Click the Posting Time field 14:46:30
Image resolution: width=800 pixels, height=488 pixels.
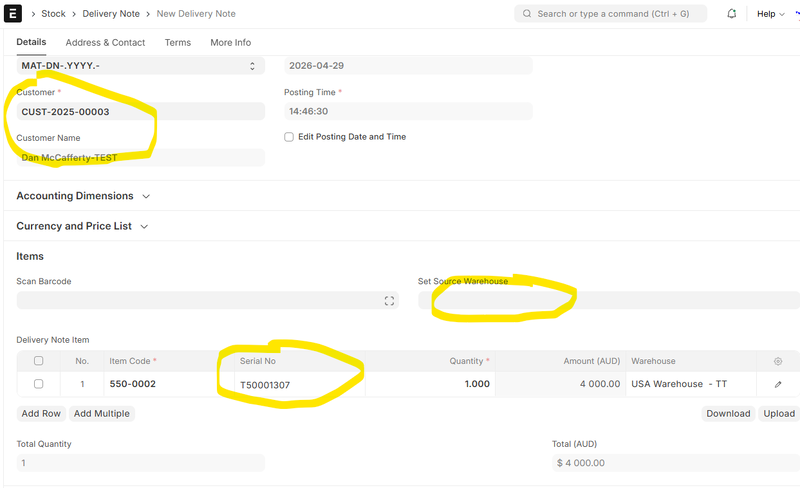[408, 111]
